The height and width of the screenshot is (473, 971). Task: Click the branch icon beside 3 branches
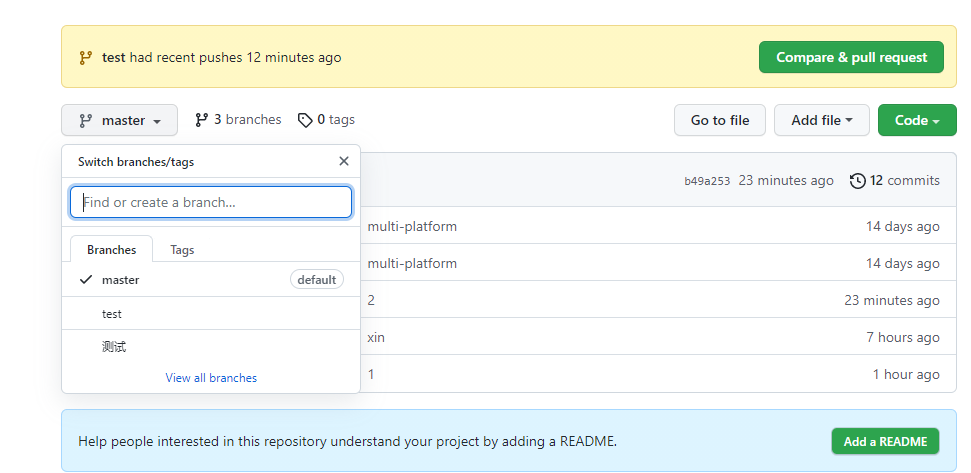(x=201, y=120)
